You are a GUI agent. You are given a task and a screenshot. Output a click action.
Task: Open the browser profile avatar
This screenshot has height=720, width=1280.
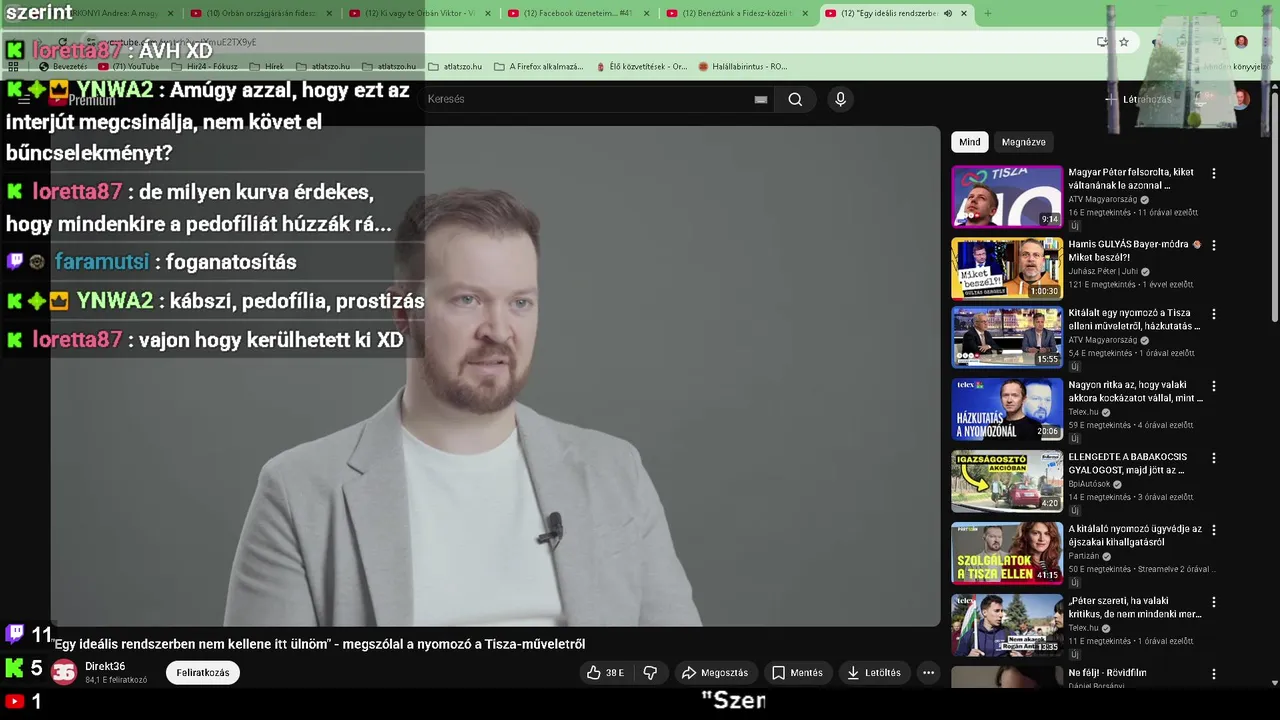1241,42
